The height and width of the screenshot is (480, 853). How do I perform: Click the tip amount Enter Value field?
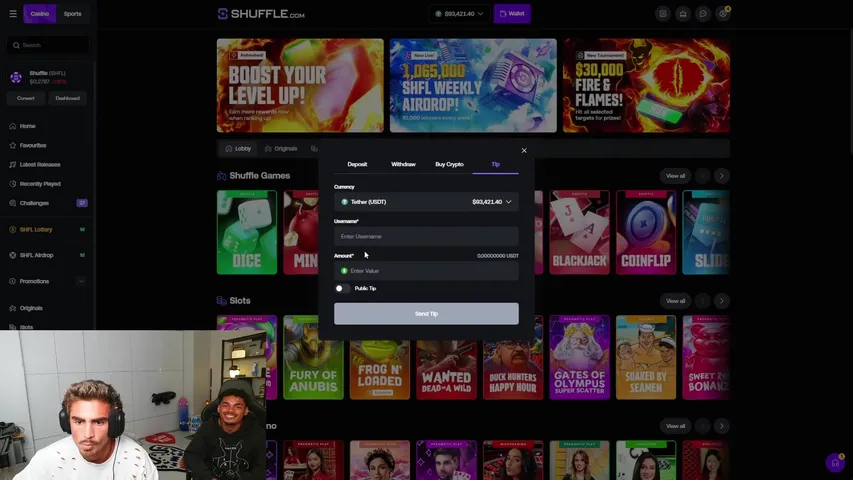coord(426,271)
